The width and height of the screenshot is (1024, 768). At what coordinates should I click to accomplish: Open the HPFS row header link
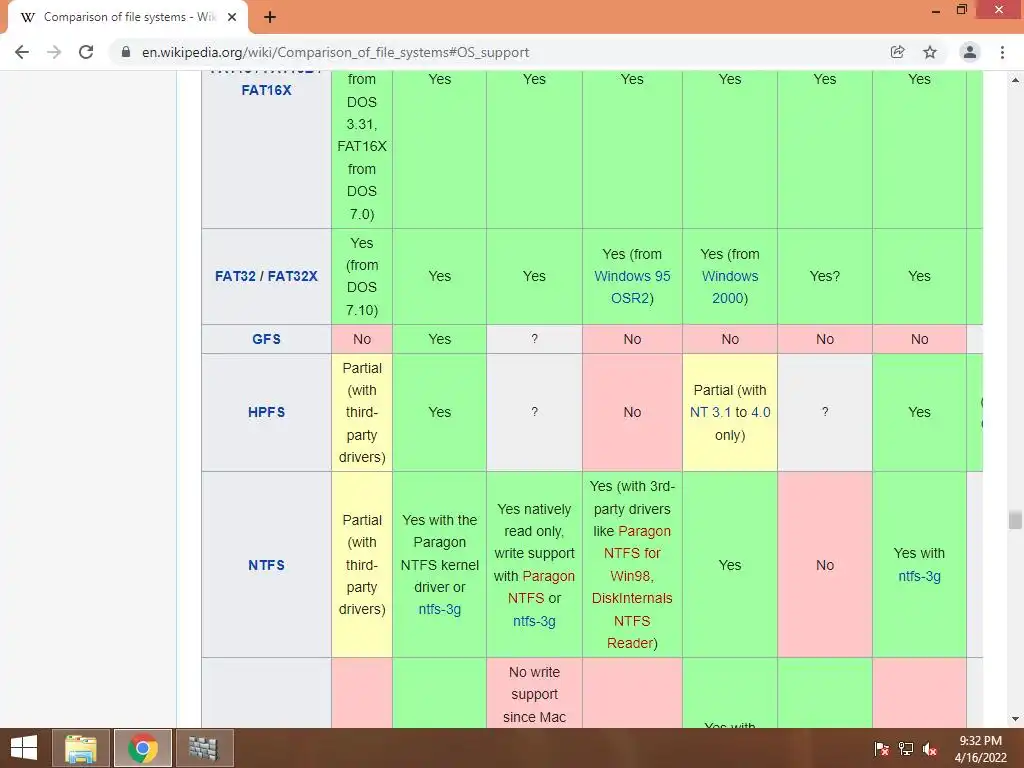[266, 412]
